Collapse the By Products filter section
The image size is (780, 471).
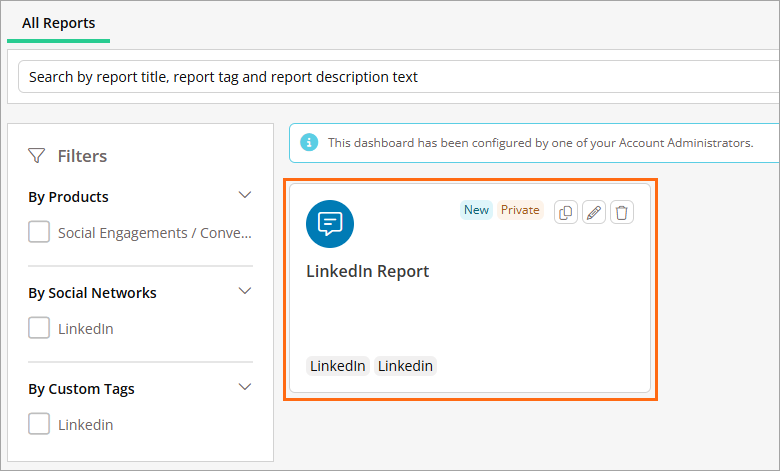pyautogui.click(x=245, y=194)
